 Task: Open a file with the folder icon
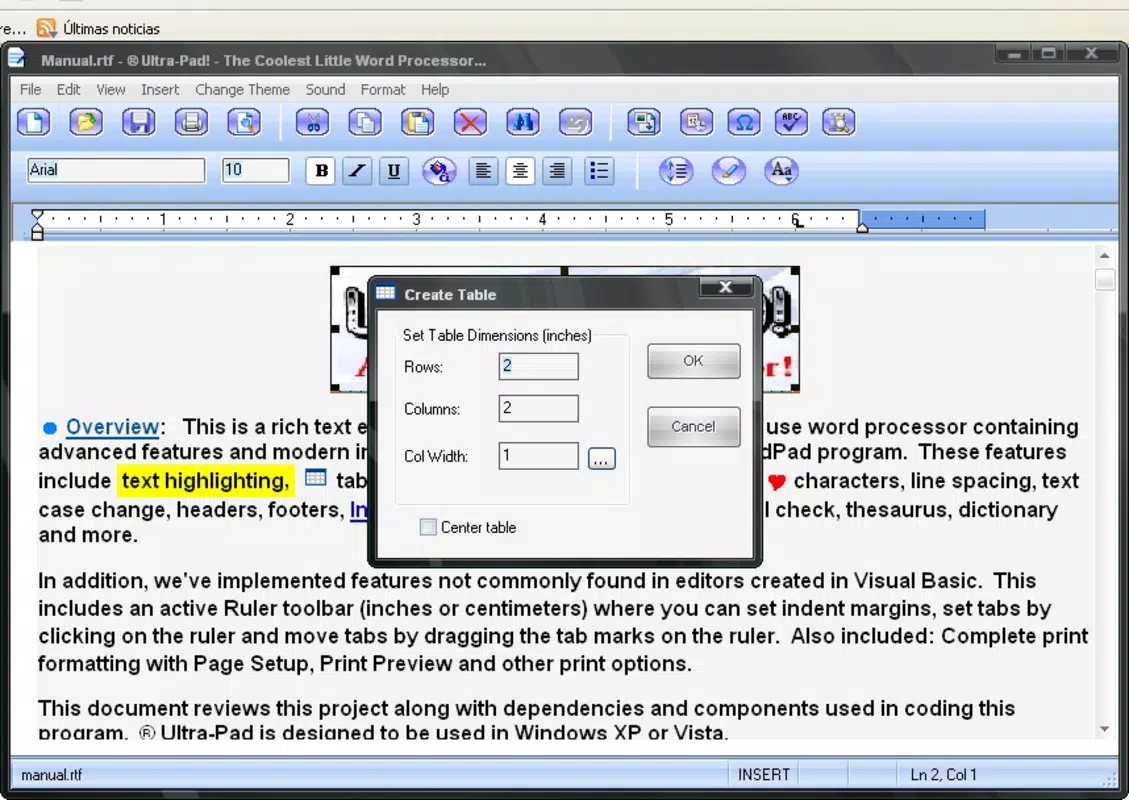coord(86,122)
